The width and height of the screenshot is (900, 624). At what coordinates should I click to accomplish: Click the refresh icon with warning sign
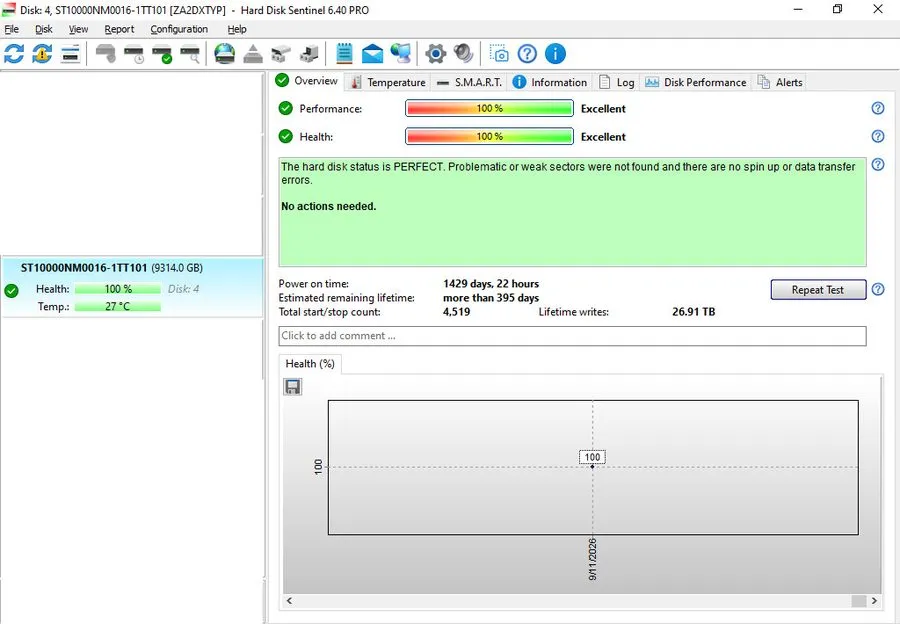click(x=42, y=54)
